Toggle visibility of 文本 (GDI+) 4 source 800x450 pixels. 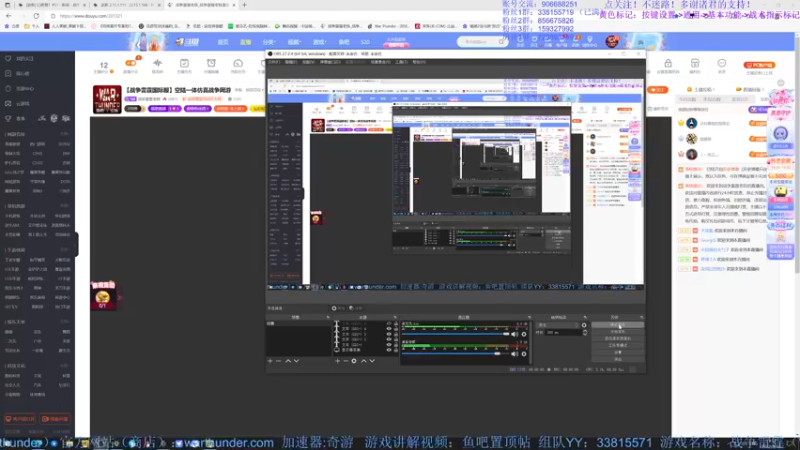(x=389, y=329)
